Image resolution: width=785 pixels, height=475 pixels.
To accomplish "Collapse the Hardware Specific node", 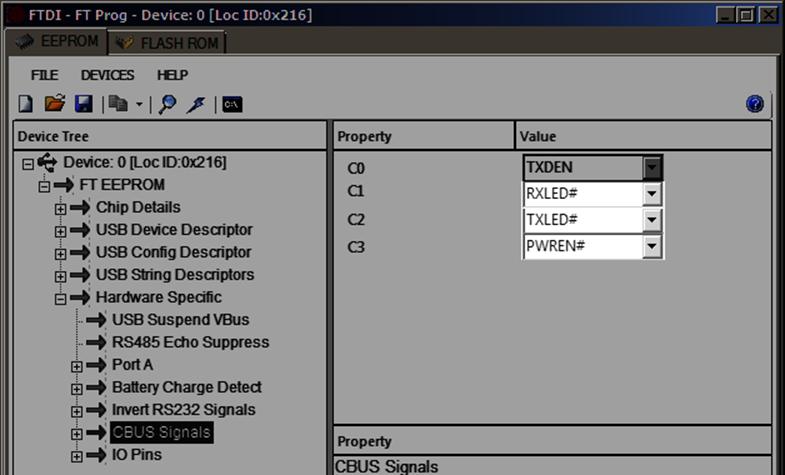I will (61, 299).
